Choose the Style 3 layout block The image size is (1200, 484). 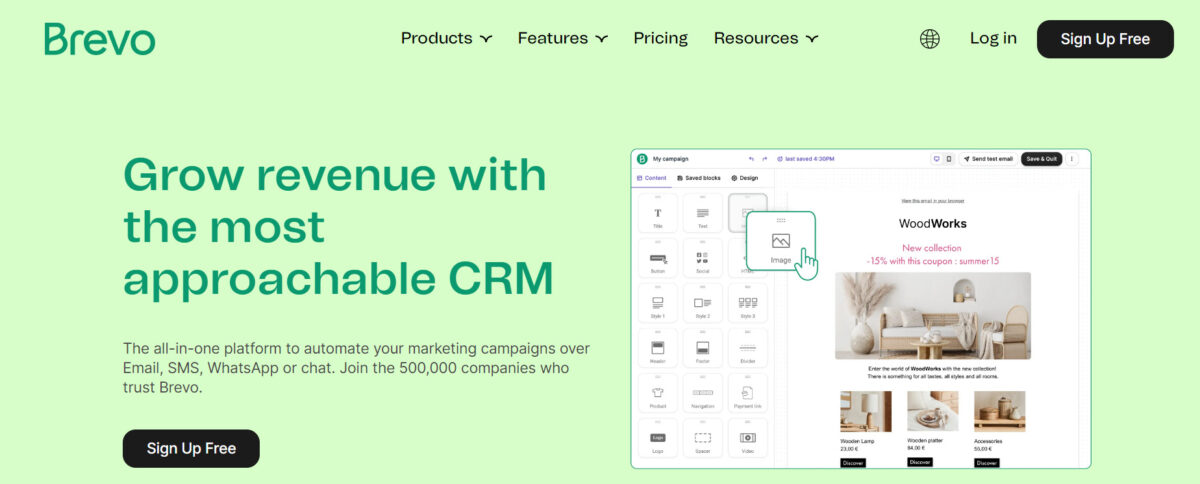pyautogui.click(x=748, y=304)
